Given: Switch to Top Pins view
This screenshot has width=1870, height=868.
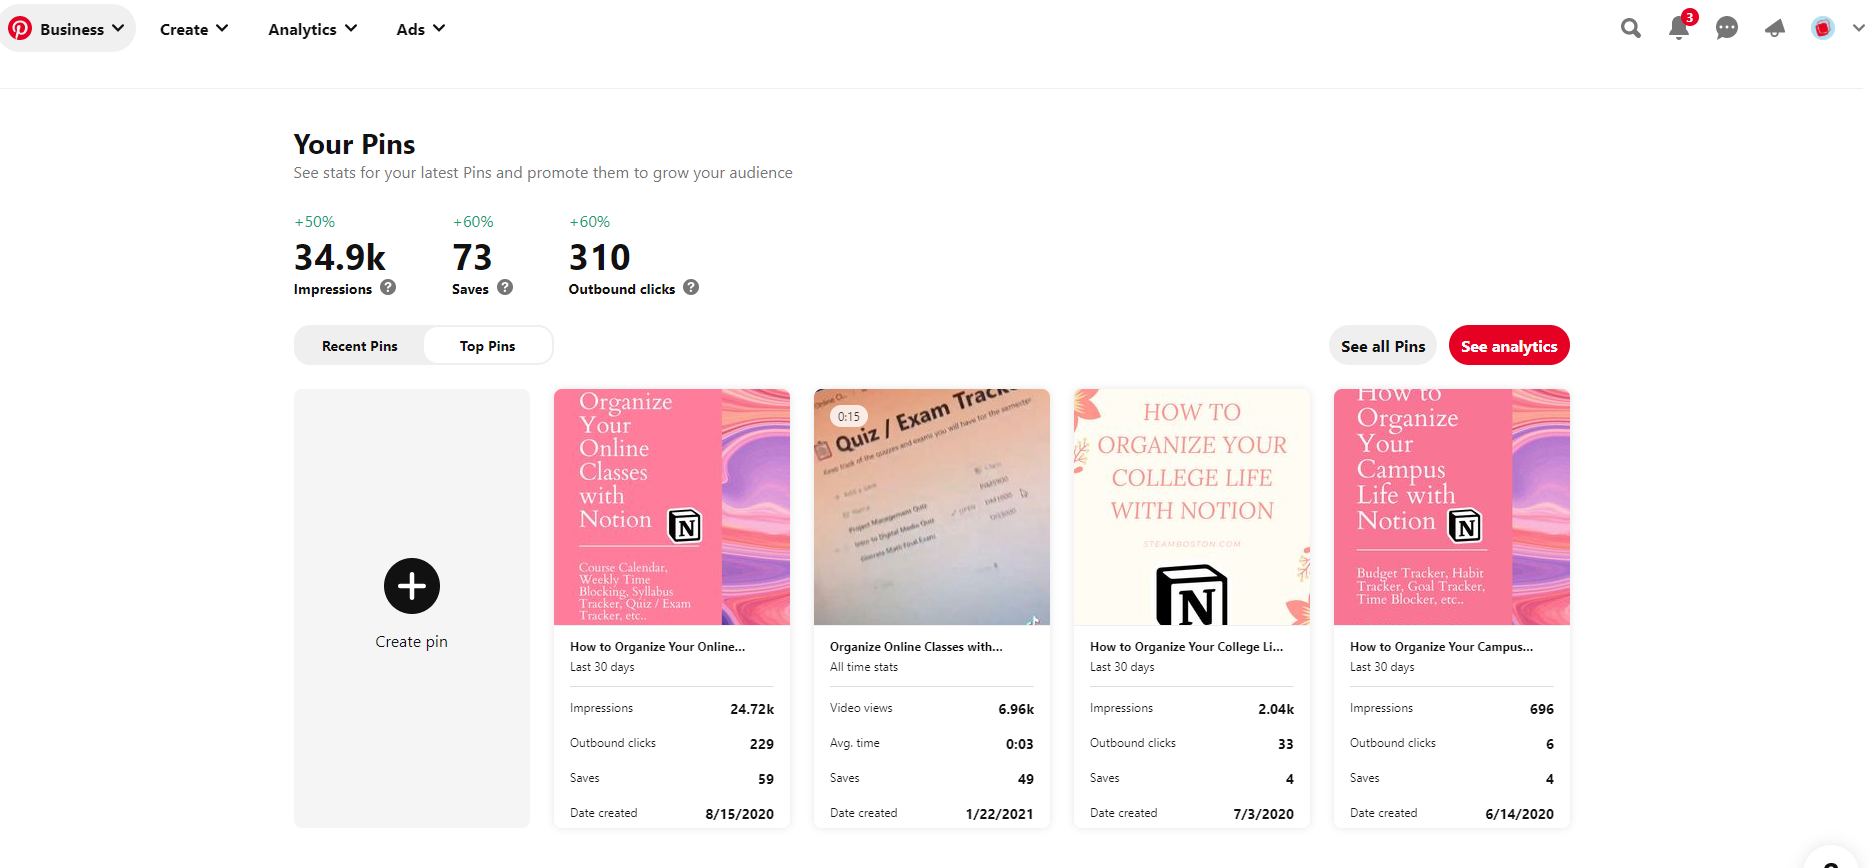Looking at the screenshot, I should coord(488,346).
